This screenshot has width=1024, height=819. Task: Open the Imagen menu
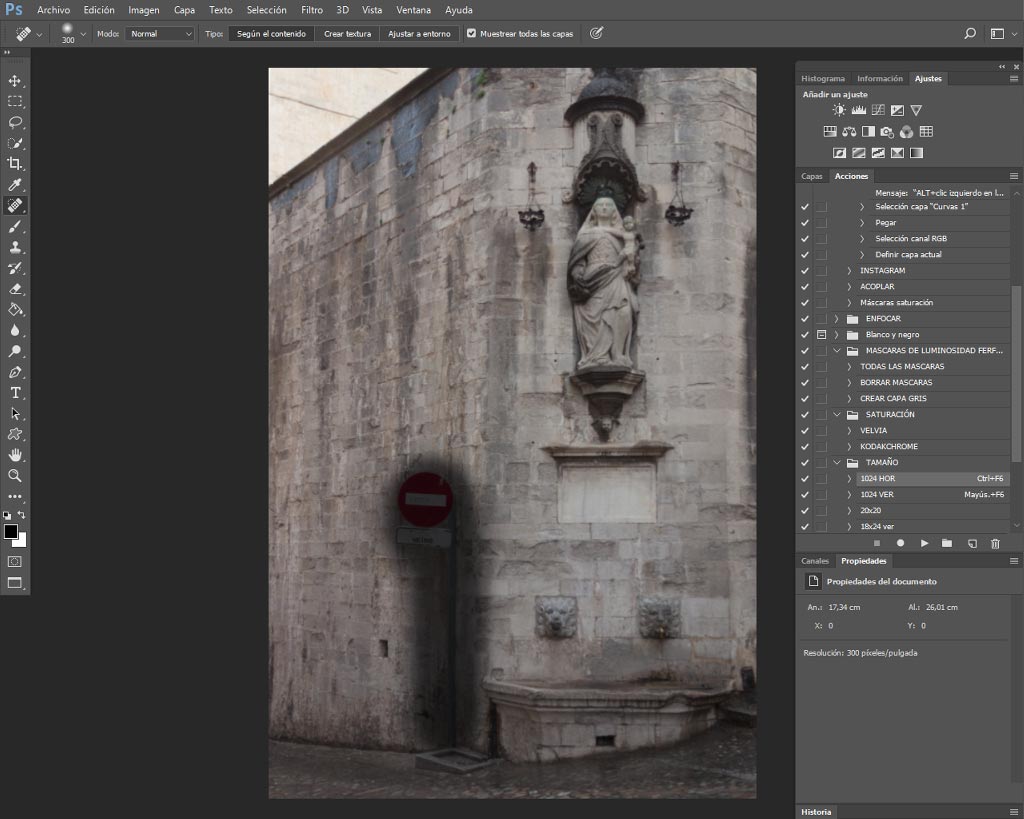tap(144, 10)
